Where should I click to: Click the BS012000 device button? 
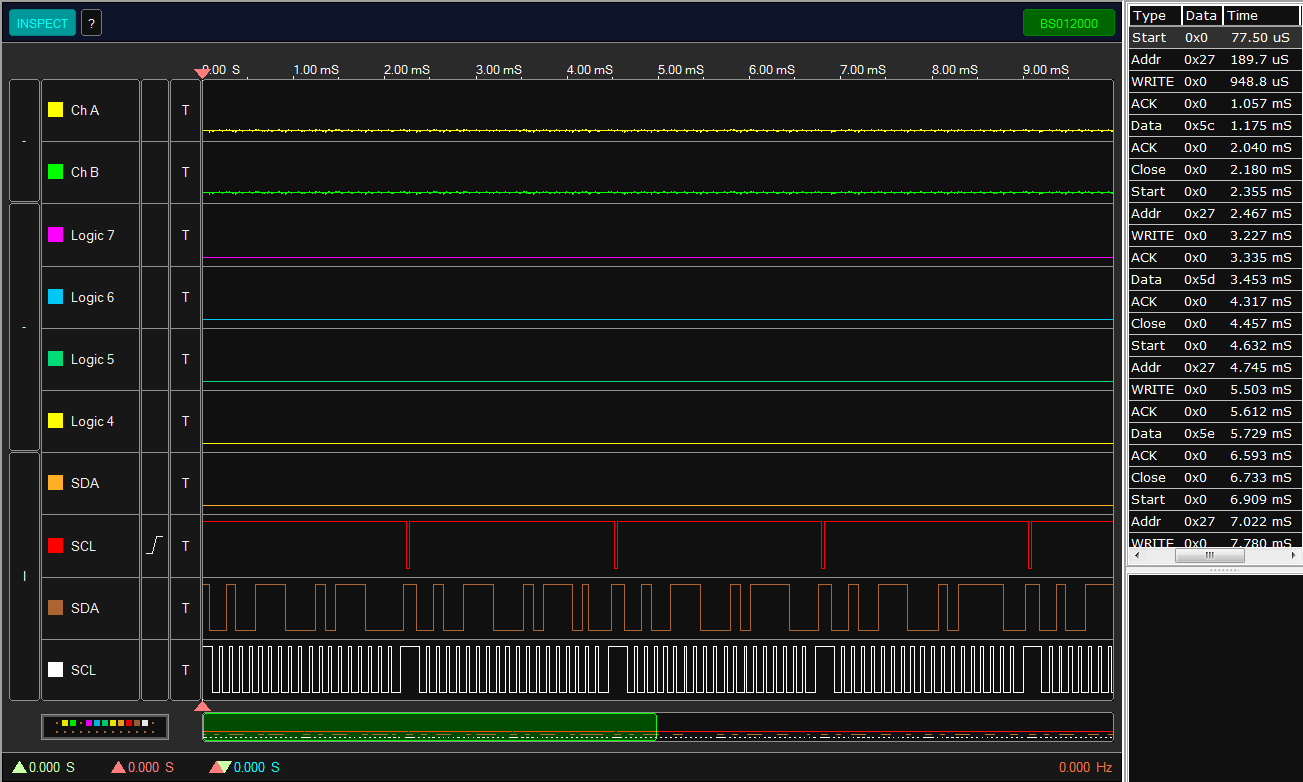pos(1068,23)
